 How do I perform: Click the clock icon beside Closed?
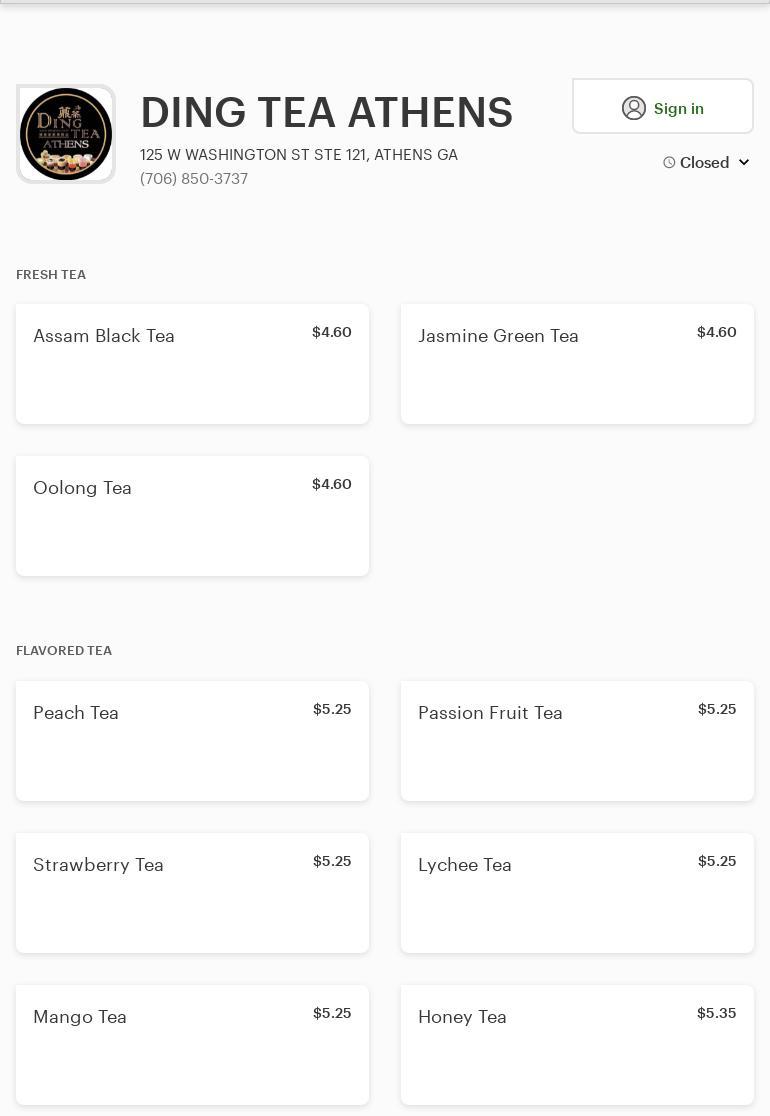[x=669, y=162]
